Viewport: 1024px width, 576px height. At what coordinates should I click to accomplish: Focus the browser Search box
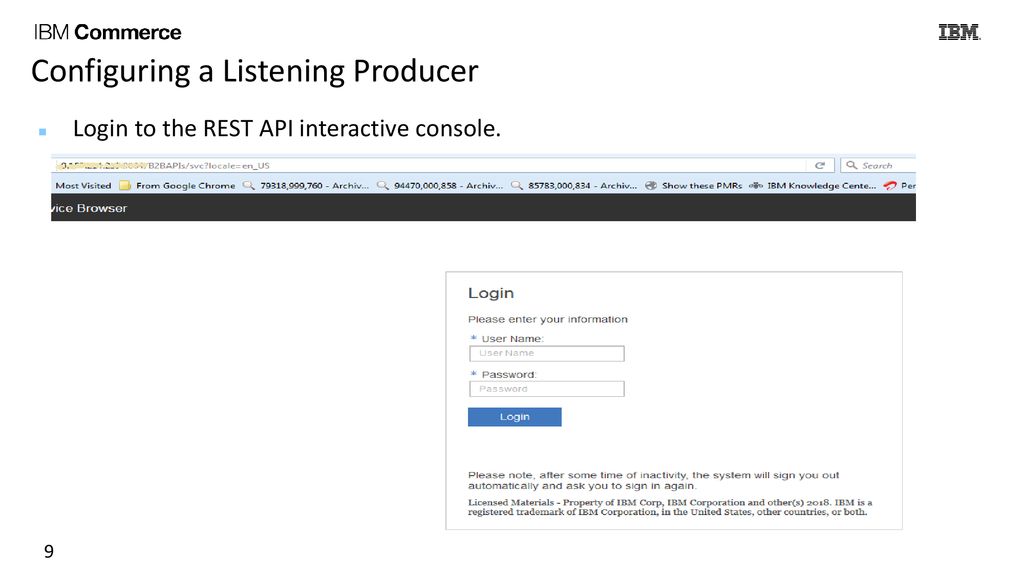pos(877,165)
